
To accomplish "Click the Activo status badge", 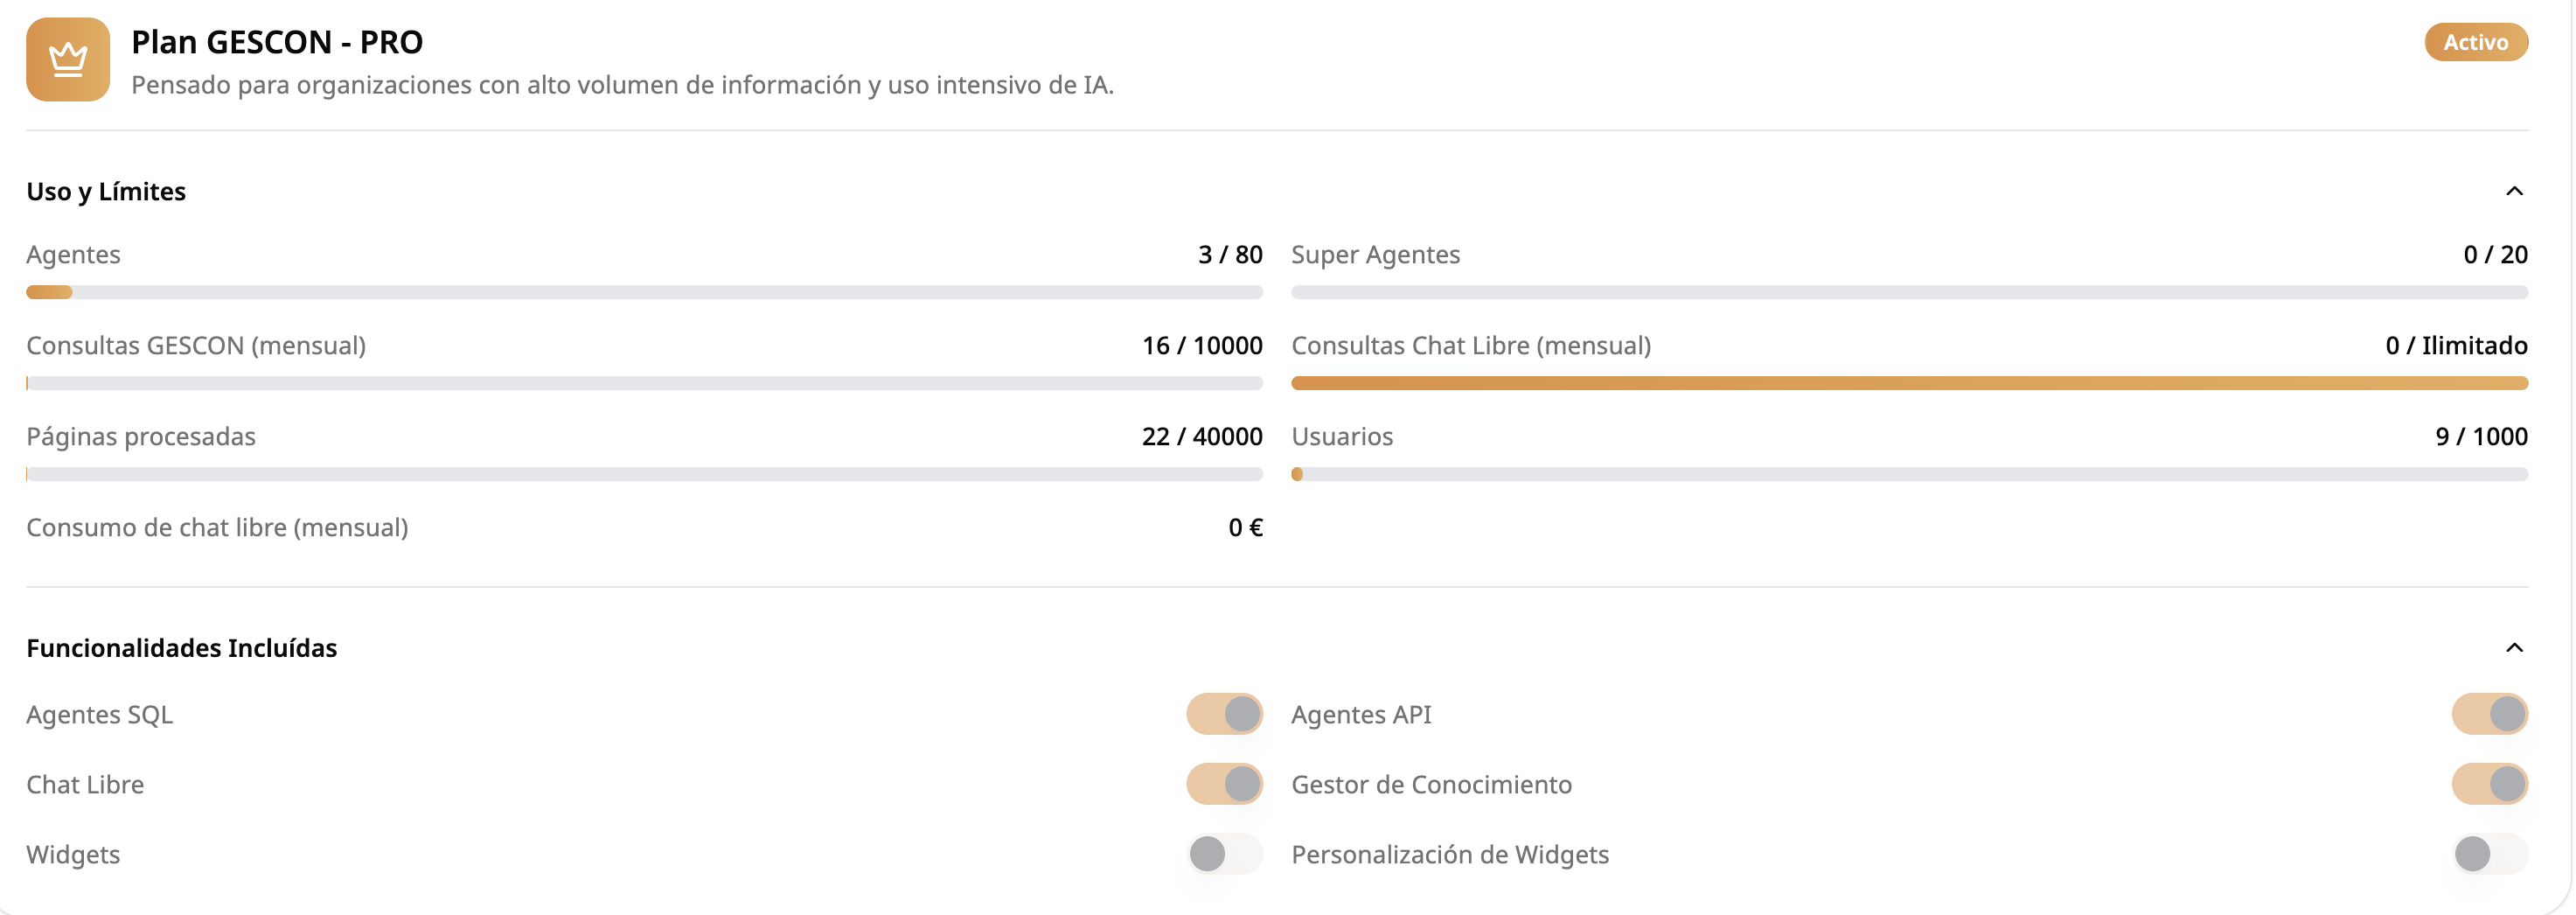I will 2475,42.
